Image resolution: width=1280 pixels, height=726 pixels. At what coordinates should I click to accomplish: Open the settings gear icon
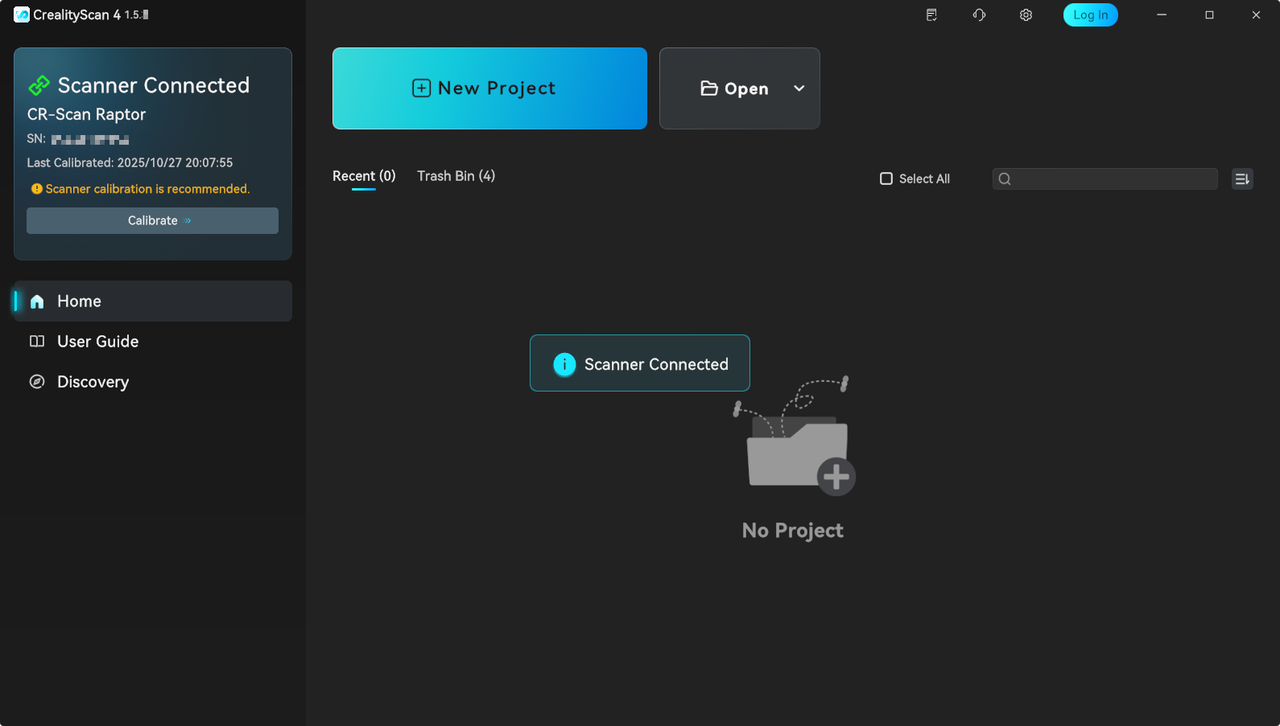pyautogui.click(x=1025, y=15)
